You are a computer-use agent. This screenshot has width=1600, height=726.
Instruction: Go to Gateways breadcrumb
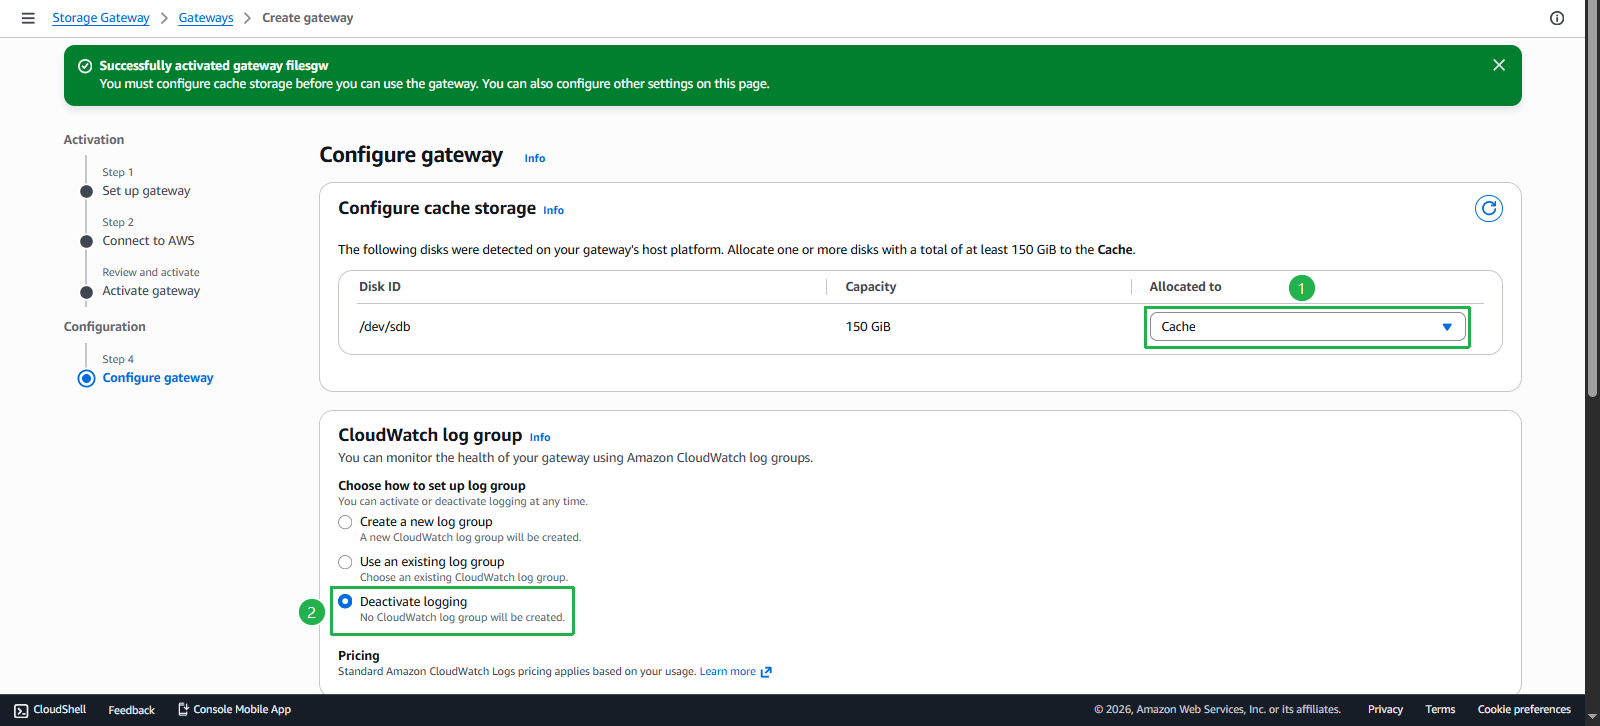pos(206,18)
